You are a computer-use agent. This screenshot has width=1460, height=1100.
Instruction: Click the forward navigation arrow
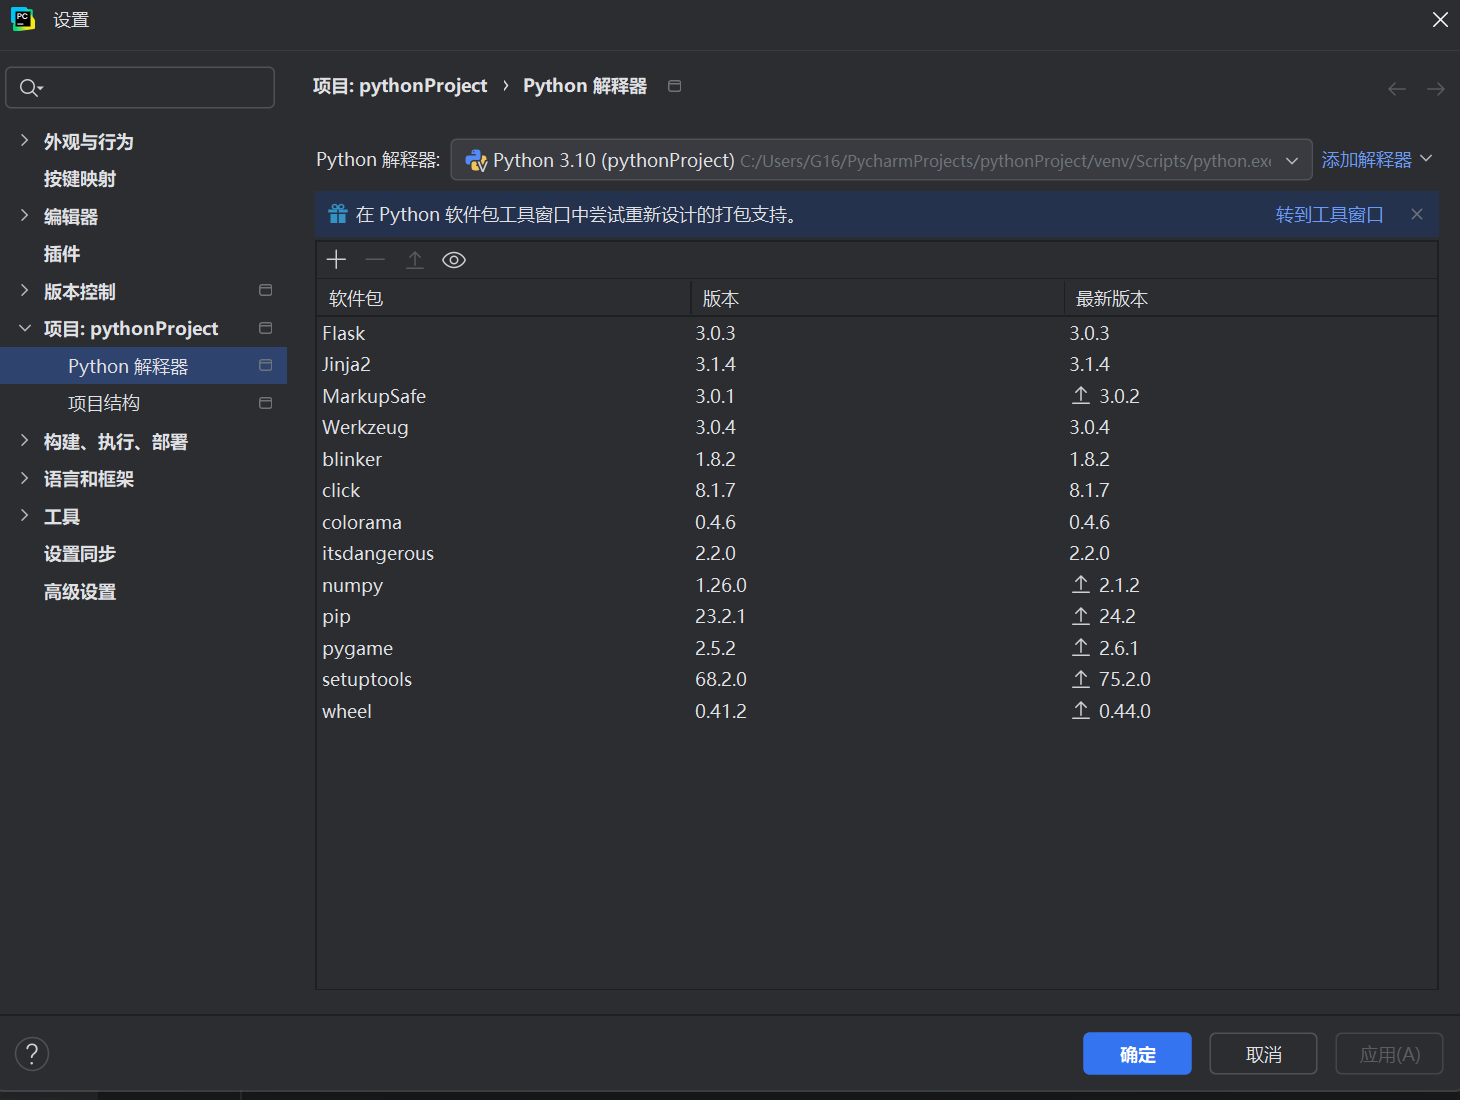[1435, 89]
